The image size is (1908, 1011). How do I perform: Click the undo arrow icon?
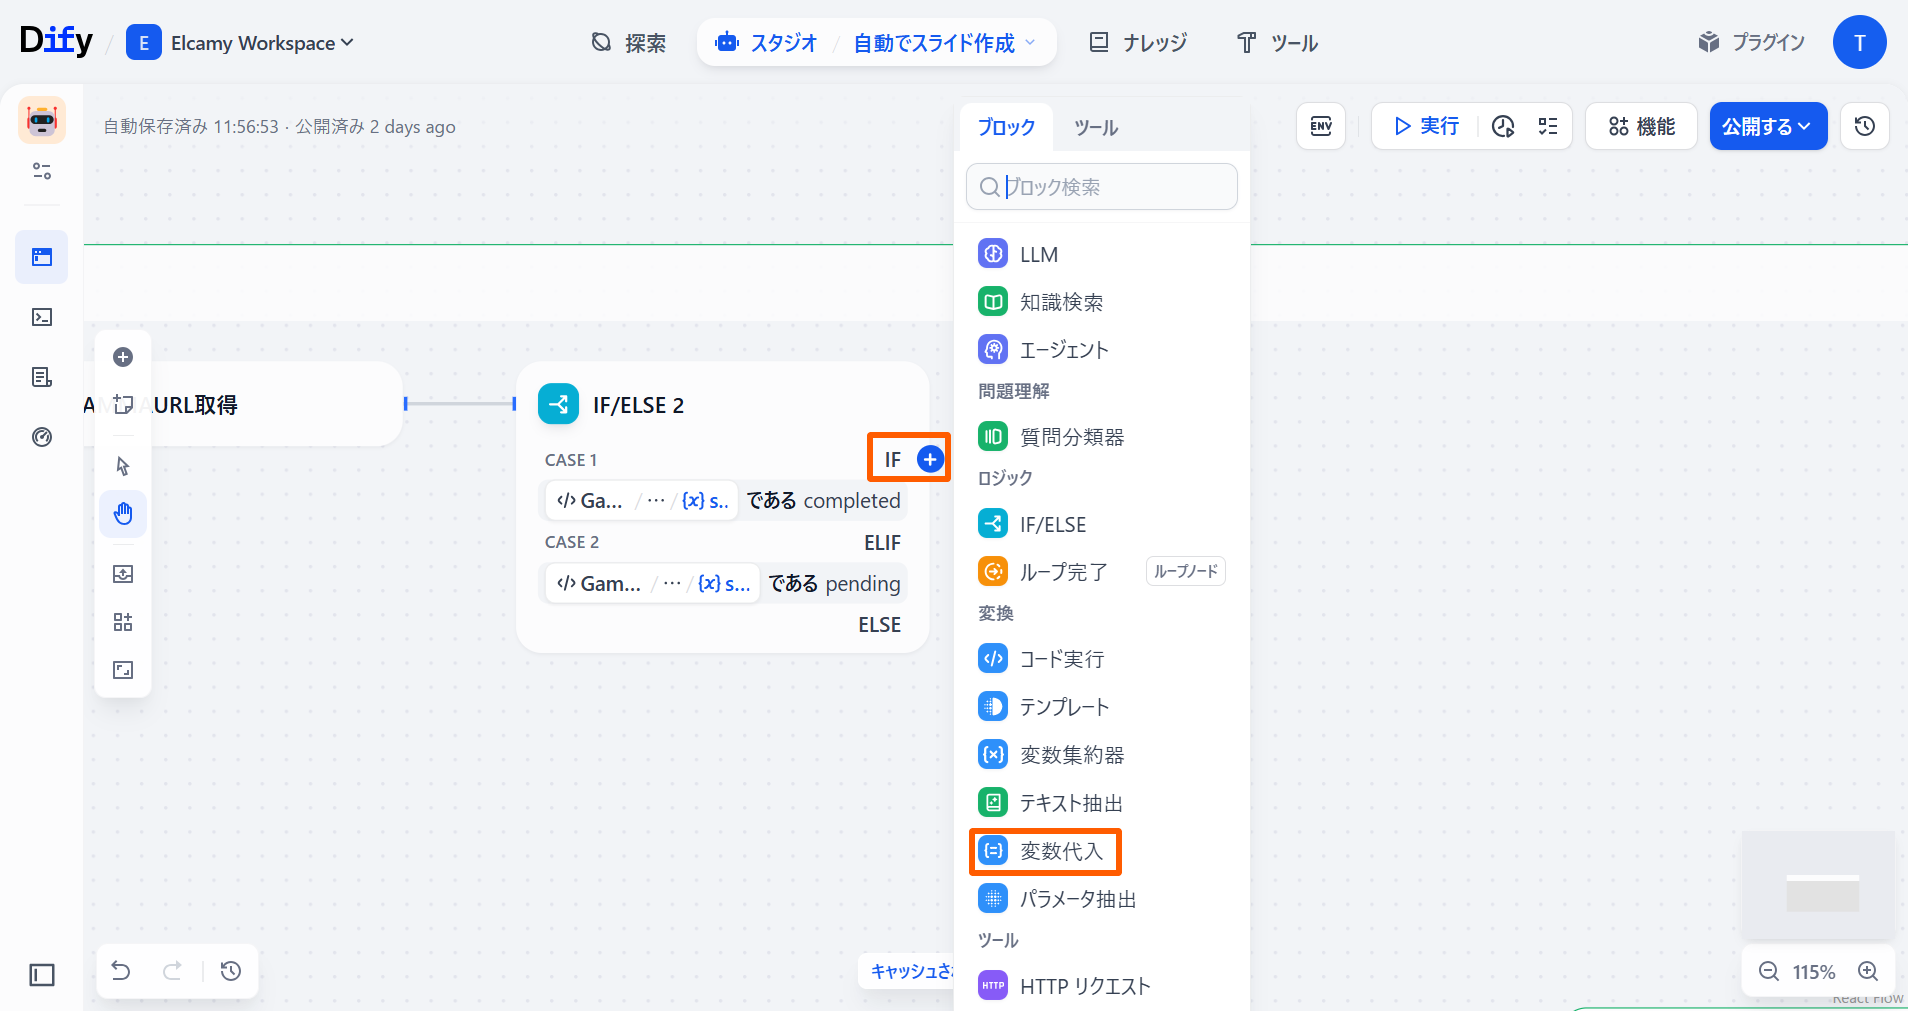121,971
